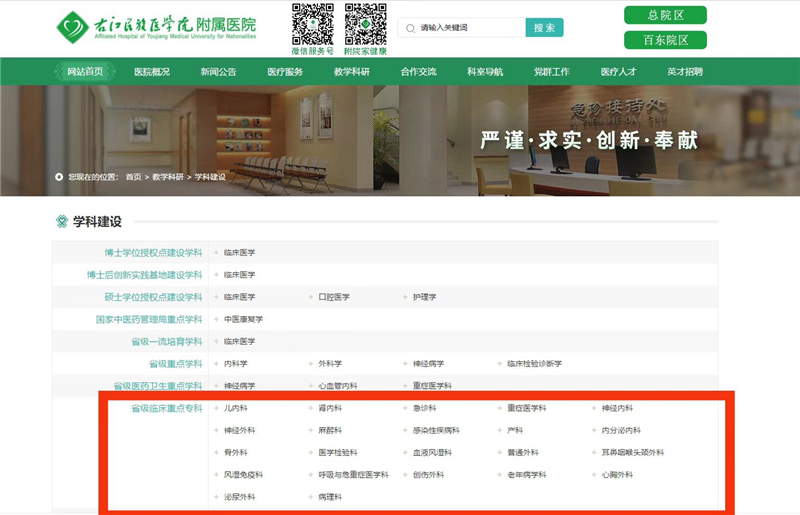
Task: Click the 国家中医药管理局重点学科 row label
Action: tap(149, 319)
